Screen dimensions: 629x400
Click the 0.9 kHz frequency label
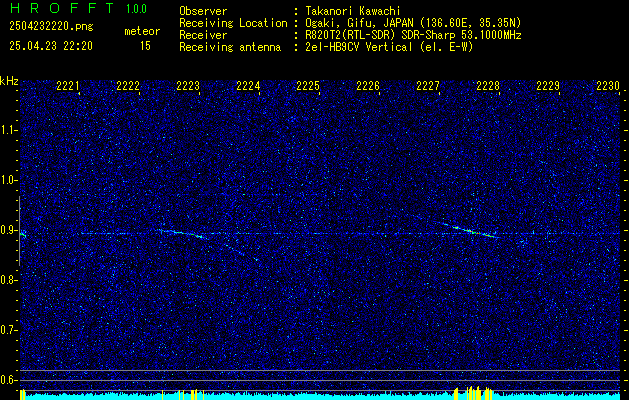[8, 230]
